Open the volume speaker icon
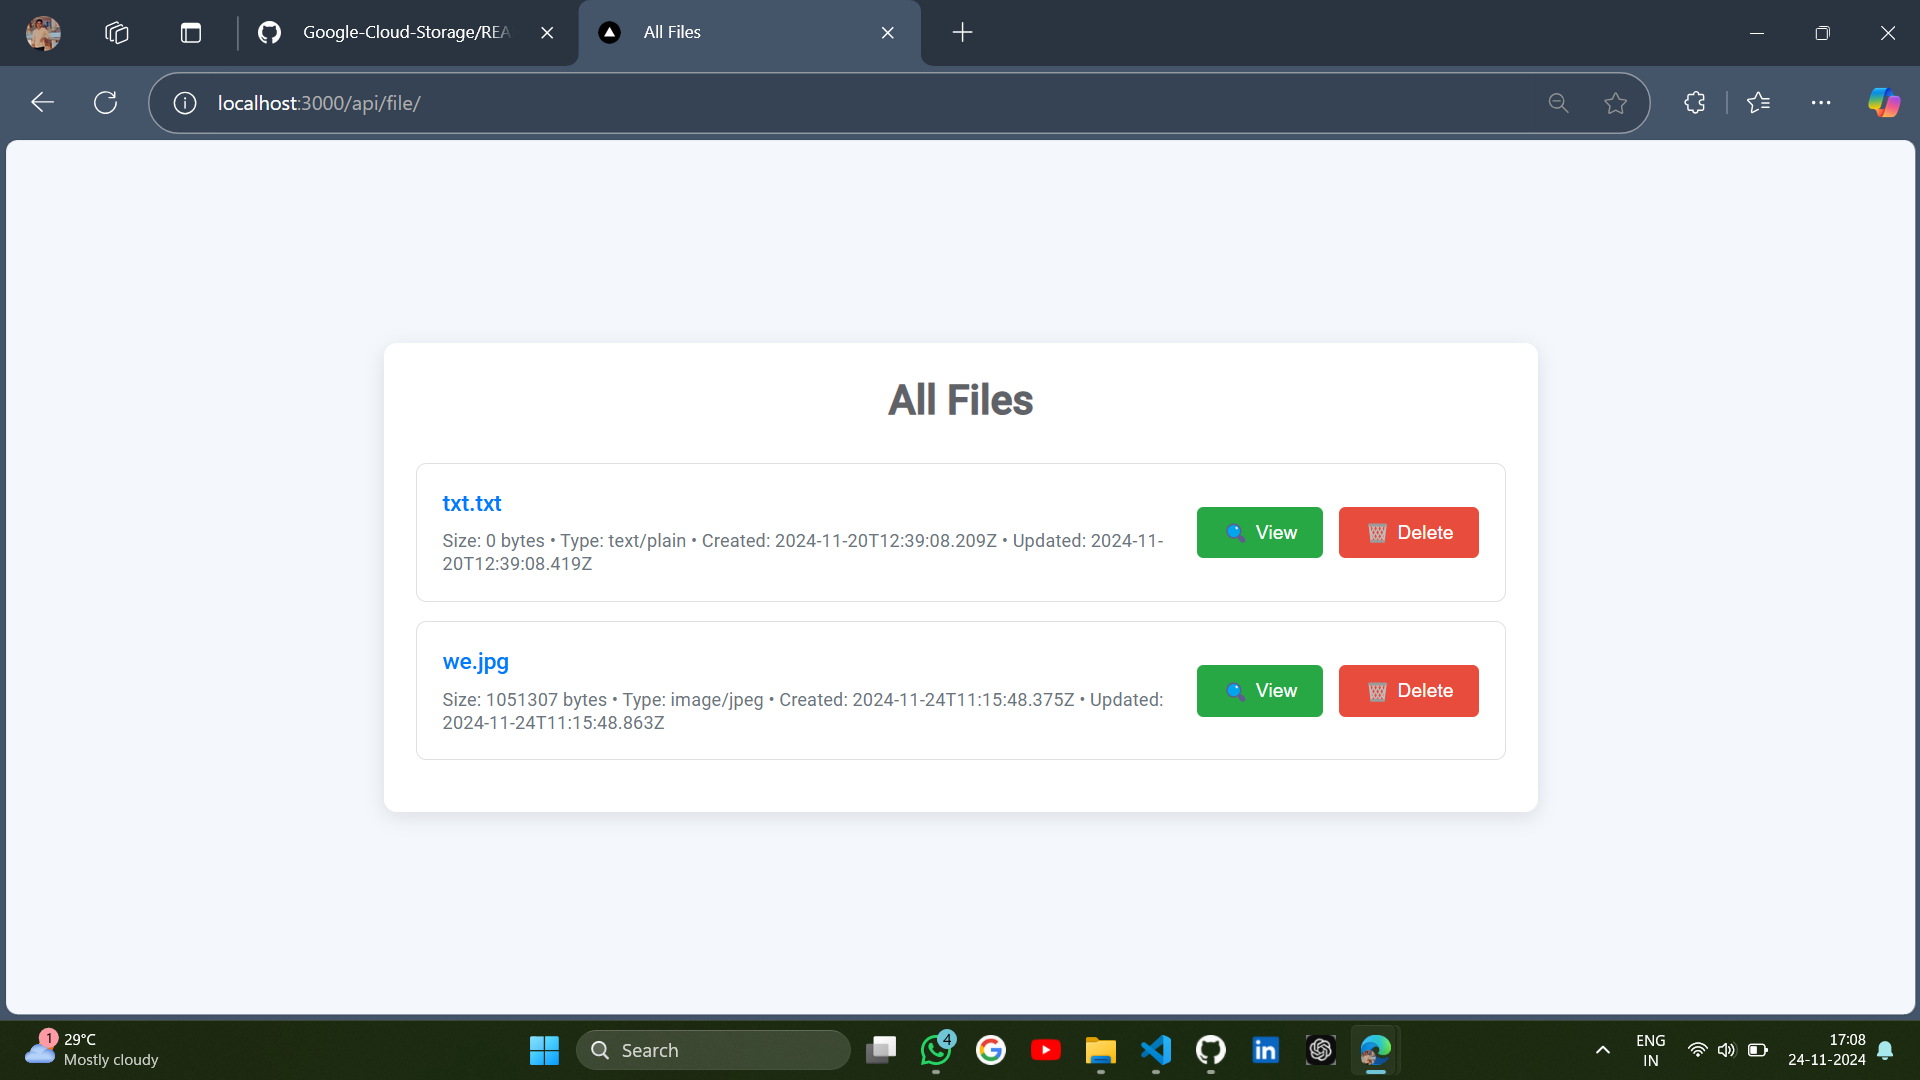 1727,1050
